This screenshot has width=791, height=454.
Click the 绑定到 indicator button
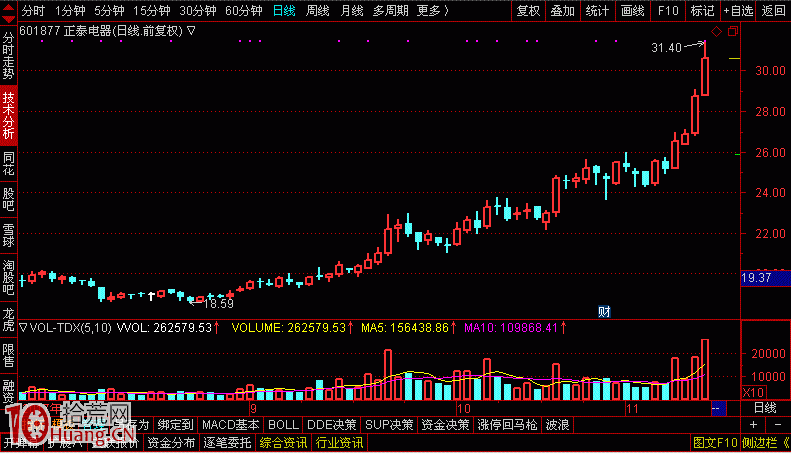pyautogui.click(x=175, y=425)
